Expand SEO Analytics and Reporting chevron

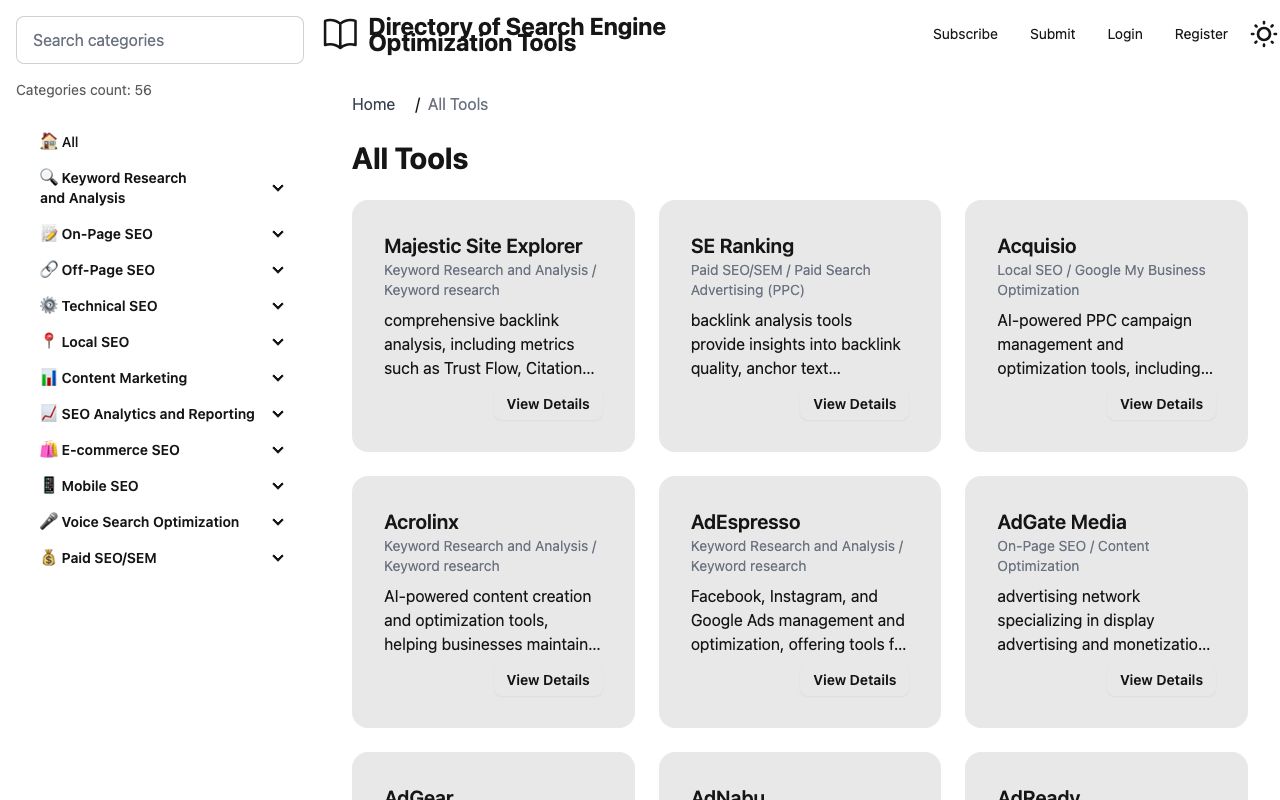pyautogui.click(x=278, y=414)
